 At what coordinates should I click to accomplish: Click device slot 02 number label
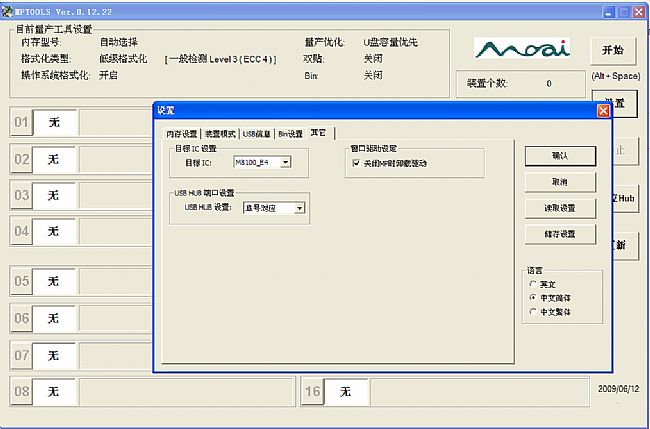(x=22, y=159)
